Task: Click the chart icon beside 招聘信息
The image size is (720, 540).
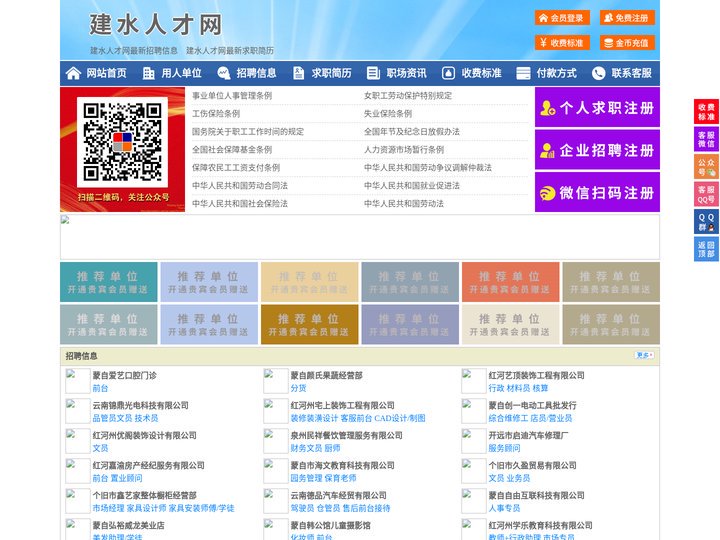Action: pos(224,73)
